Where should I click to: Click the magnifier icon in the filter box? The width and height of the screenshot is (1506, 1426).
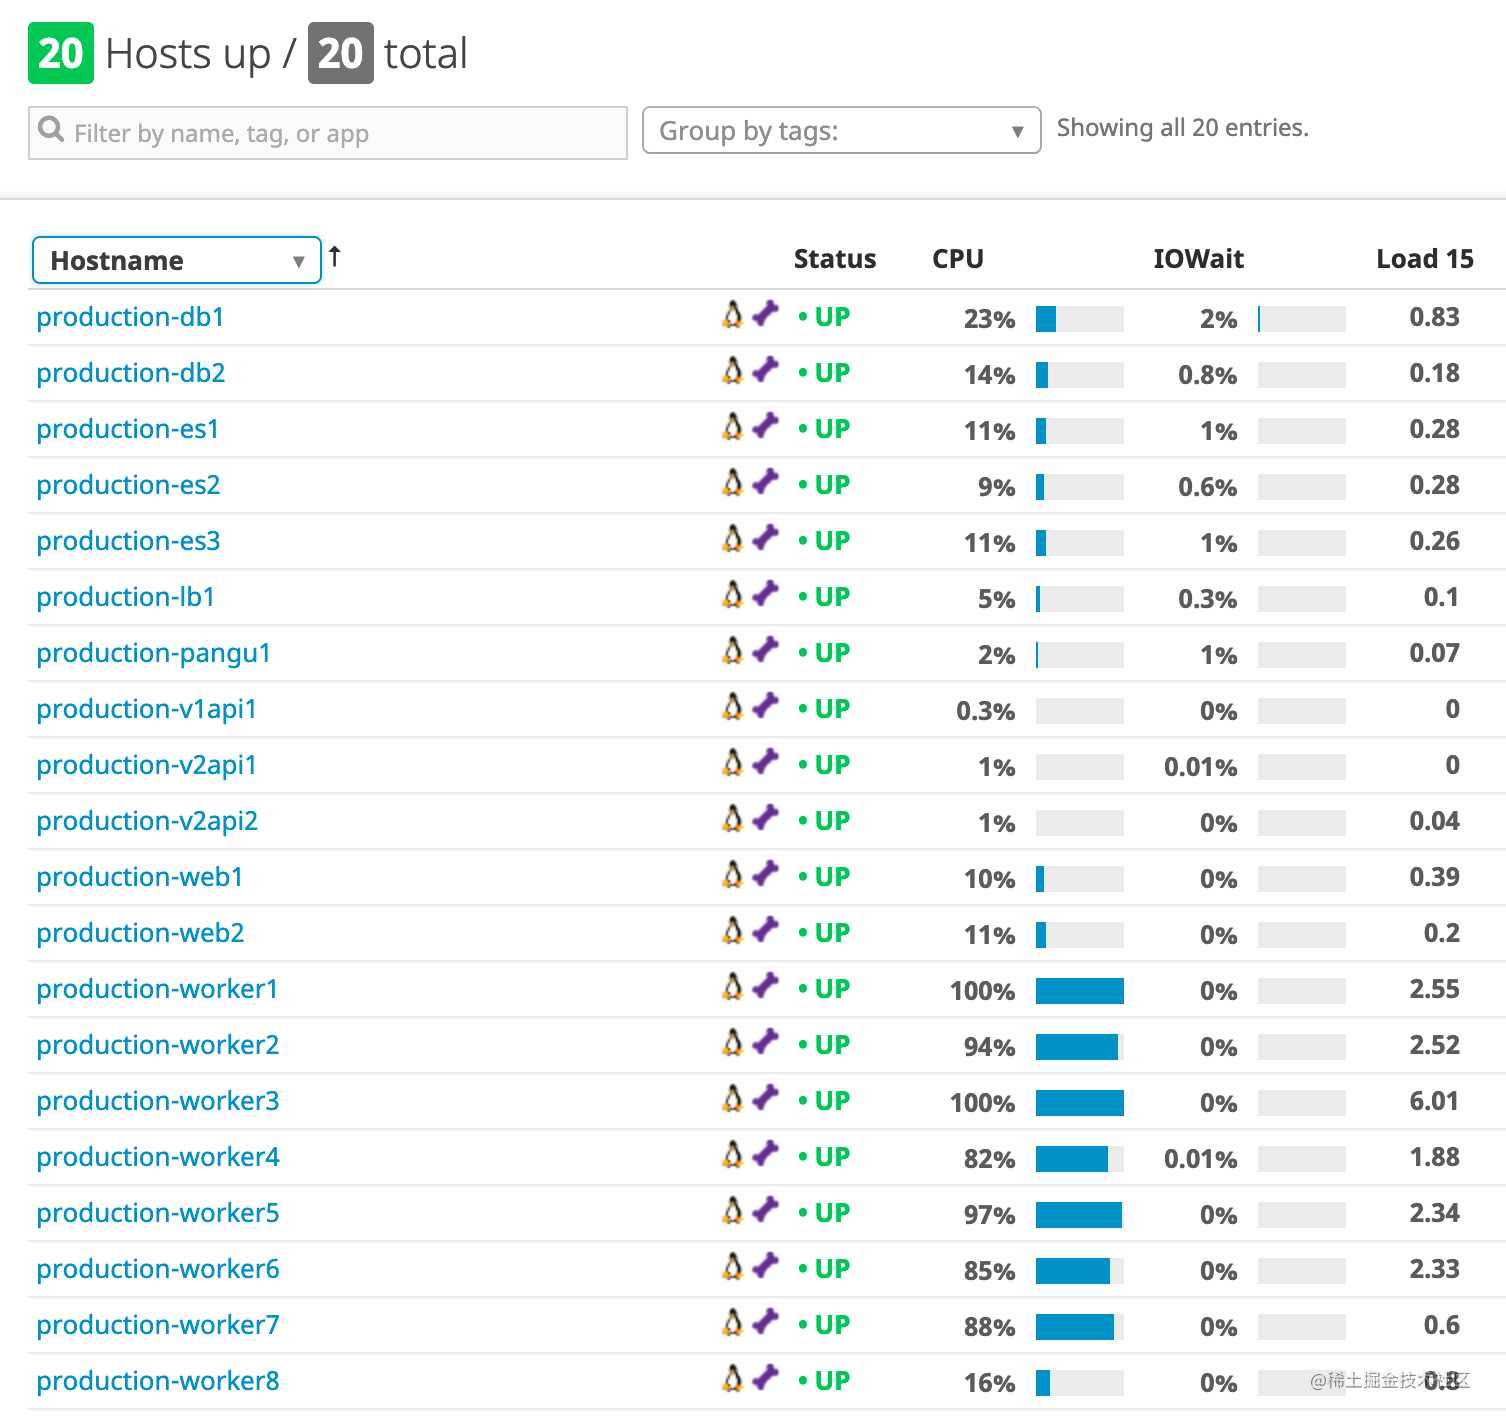[x=51, y=130]
